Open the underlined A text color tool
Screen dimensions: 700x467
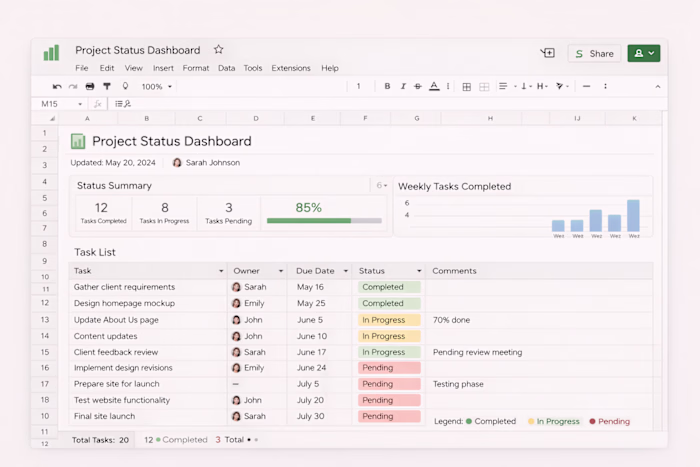pos(434,86)
